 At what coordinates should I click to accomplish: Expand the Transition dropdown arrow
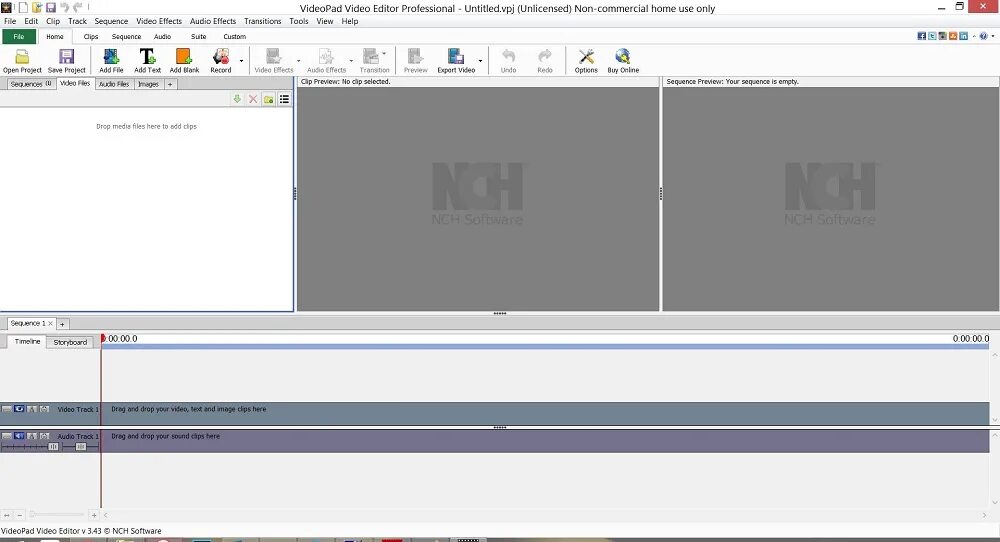[384, 54]
